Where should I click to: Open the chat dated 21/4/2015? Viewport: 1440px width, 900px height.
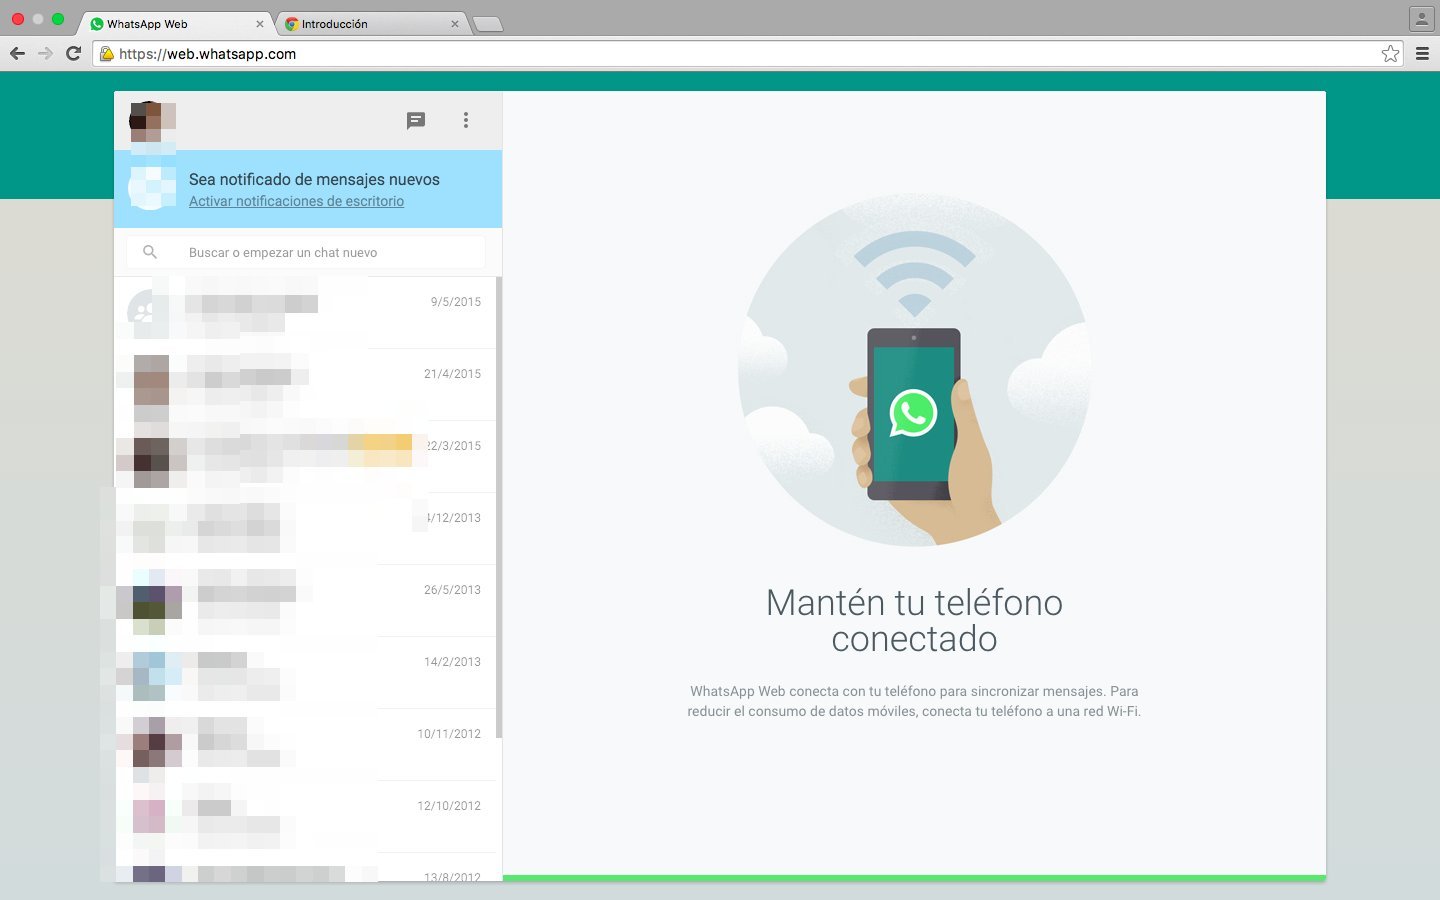[305, 385]
